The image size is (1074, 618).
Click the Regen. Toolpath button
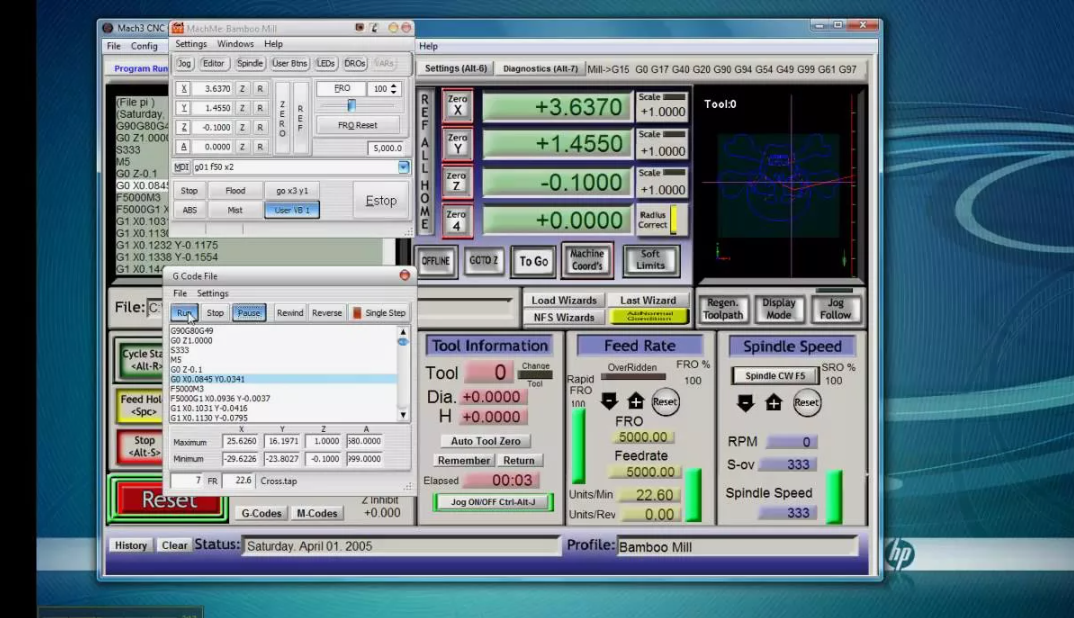coord(723,309)
